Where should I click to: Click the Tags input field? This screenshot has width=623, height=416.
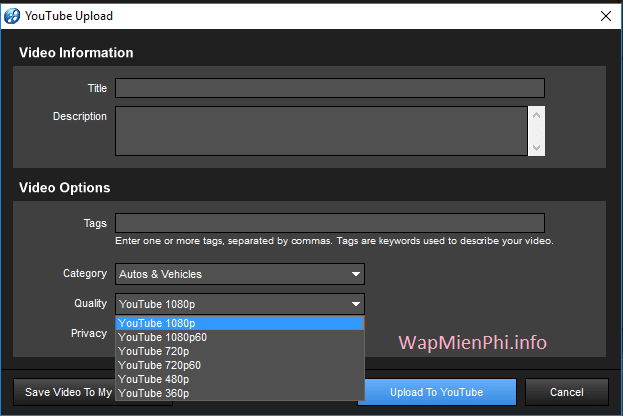coord(330,223)
